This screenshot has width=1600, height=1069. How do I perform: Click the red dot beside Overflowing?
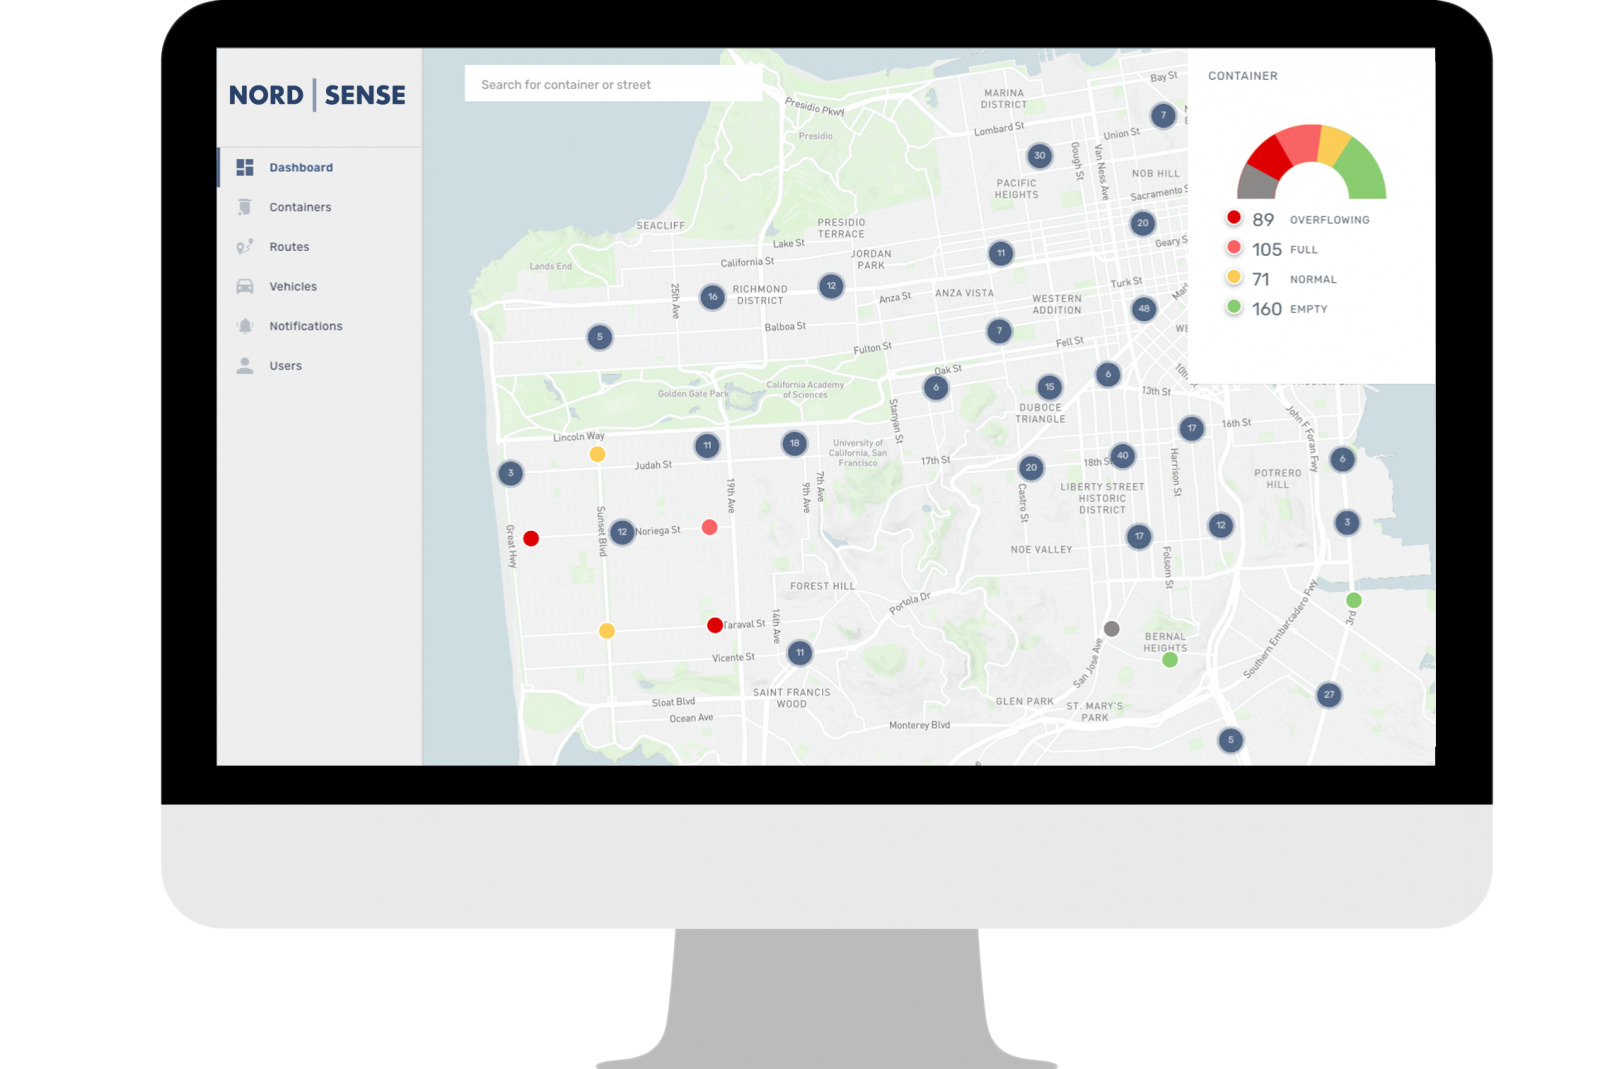pyautogui.click(x=1234, y=218)
